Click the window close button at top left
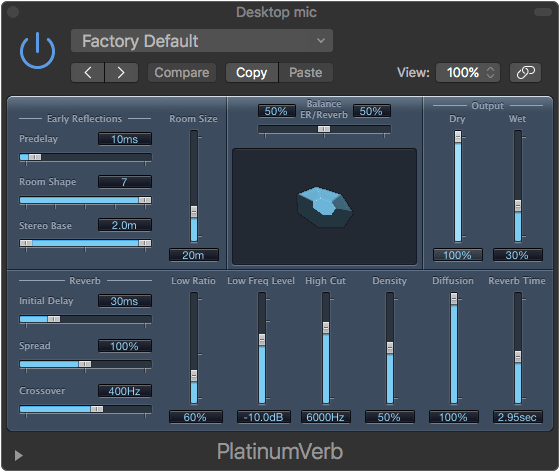560x472 pixels. pyautogui.click(x=13, y=12)
